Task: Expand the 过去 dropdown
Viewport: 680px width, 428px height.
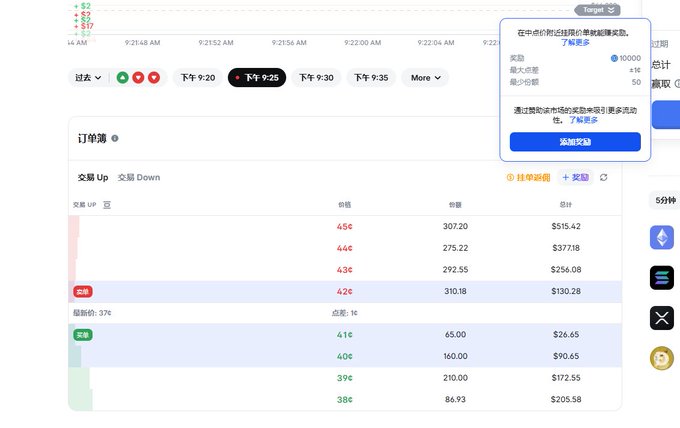Action: (x=88, y=78)
